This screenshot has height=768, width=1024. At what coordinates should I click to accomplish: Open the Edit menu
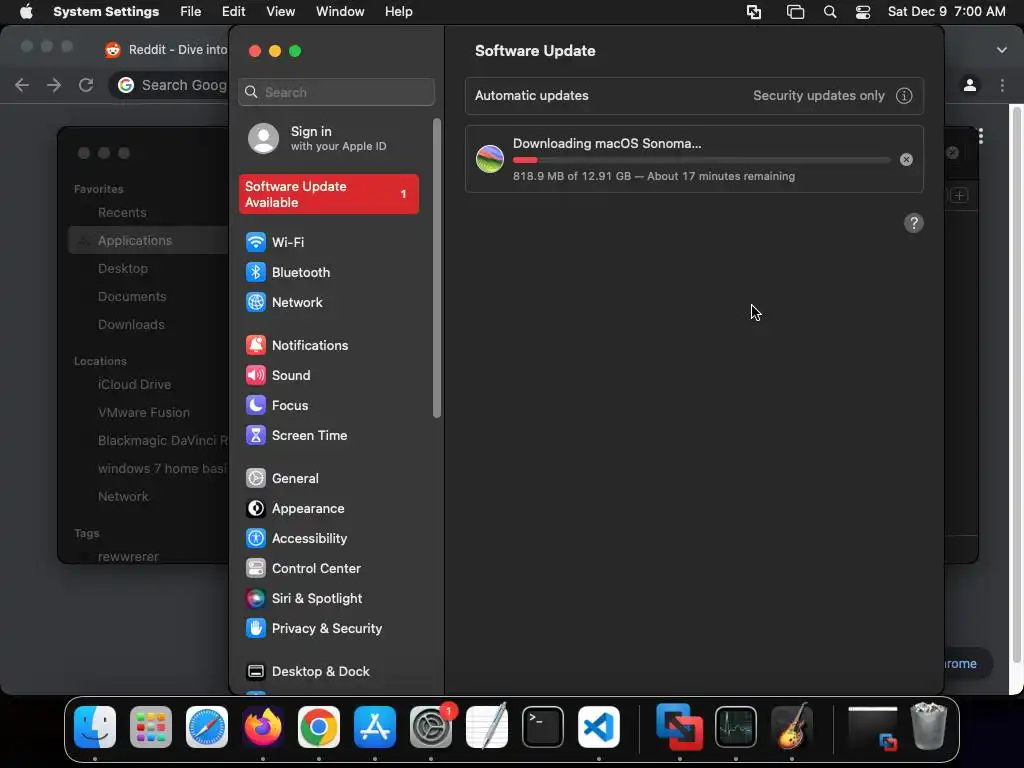click(x=233, y=12)
